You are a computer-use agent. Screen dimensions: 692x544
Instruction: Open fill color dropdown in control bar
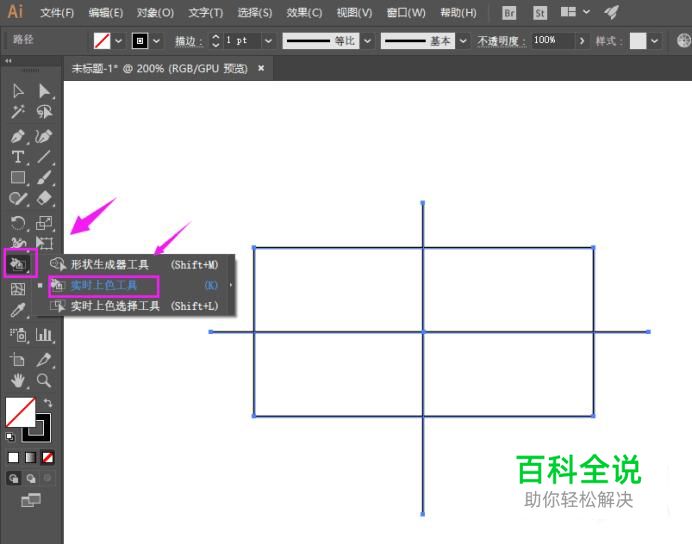coord(118,41)
